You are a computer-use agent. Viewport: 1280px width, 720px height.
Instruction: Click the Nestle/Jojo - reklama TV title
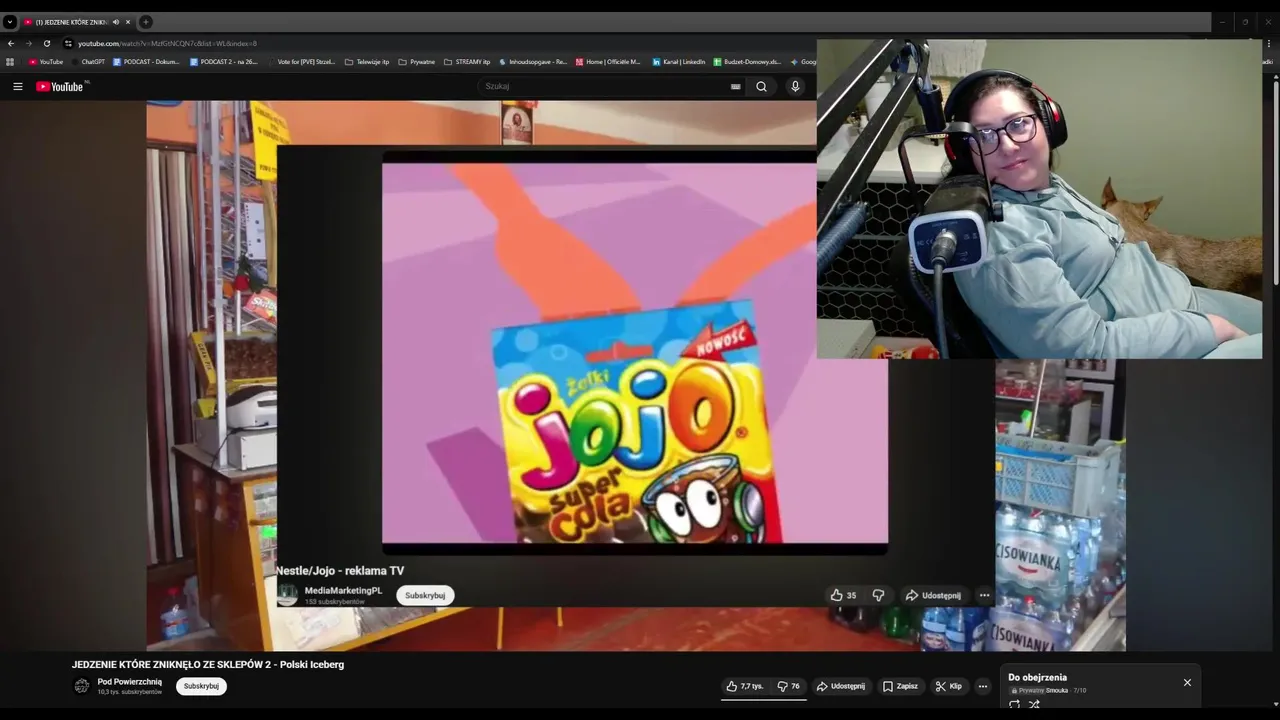click(x=340, y=570)
